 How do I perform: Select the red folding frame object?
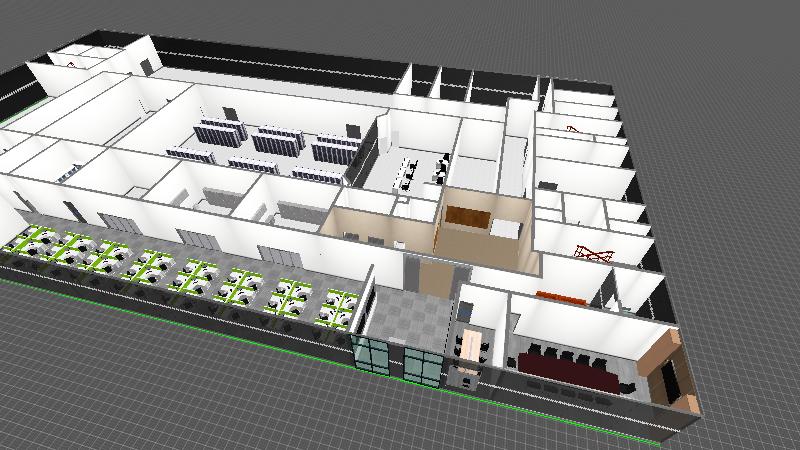592,252
